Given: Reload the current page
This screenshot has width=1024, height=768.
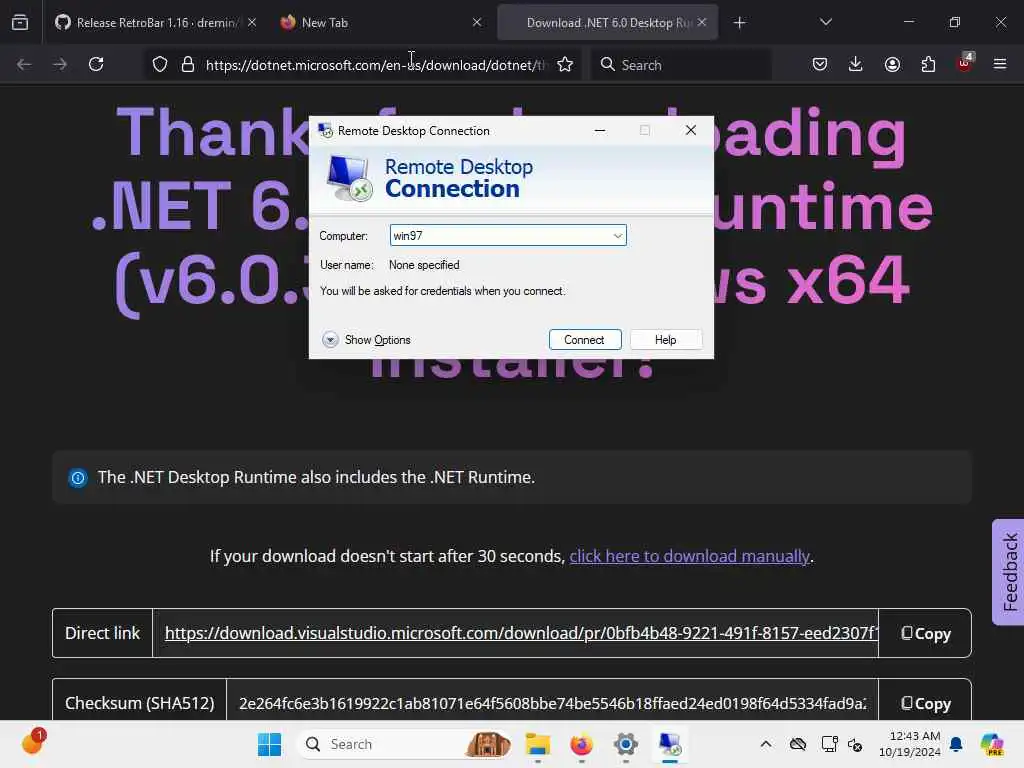Looking at the screenshot, I should click(x=96, y=64).
